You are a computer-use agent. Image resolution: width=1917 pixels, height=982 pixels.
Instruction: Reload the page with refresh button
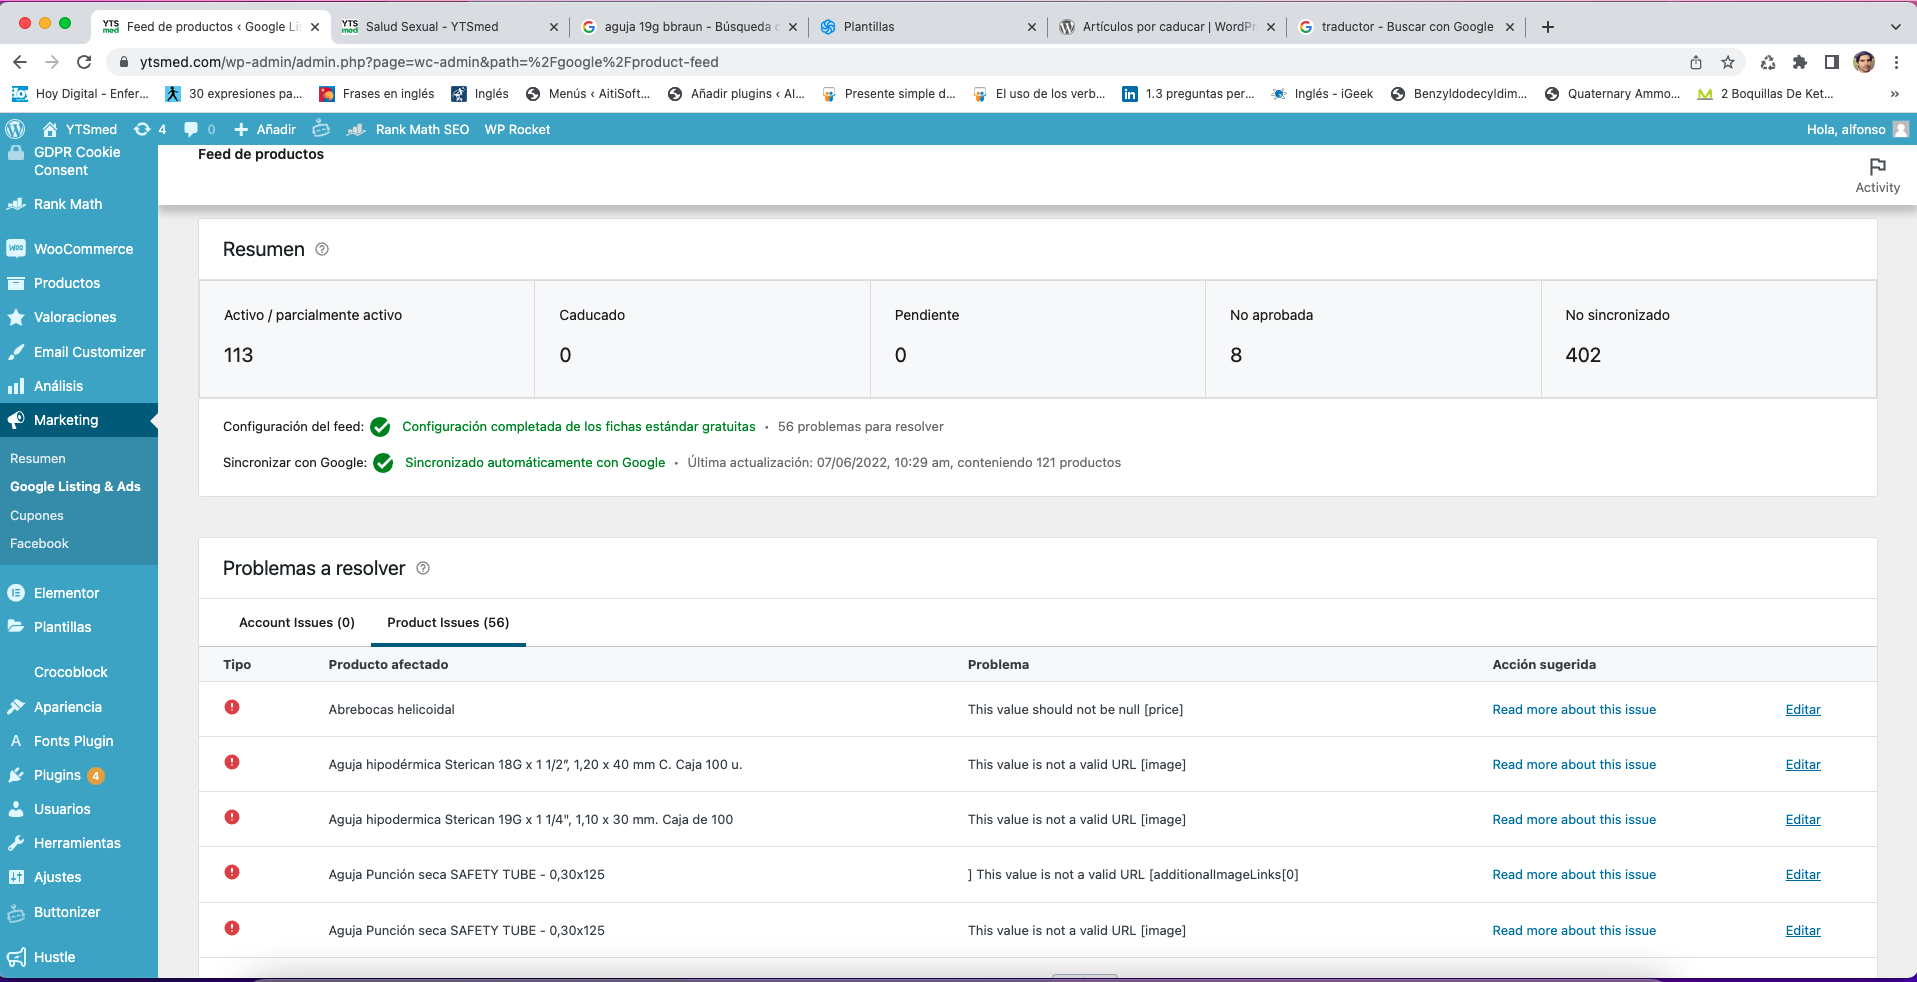click(84, 62)
